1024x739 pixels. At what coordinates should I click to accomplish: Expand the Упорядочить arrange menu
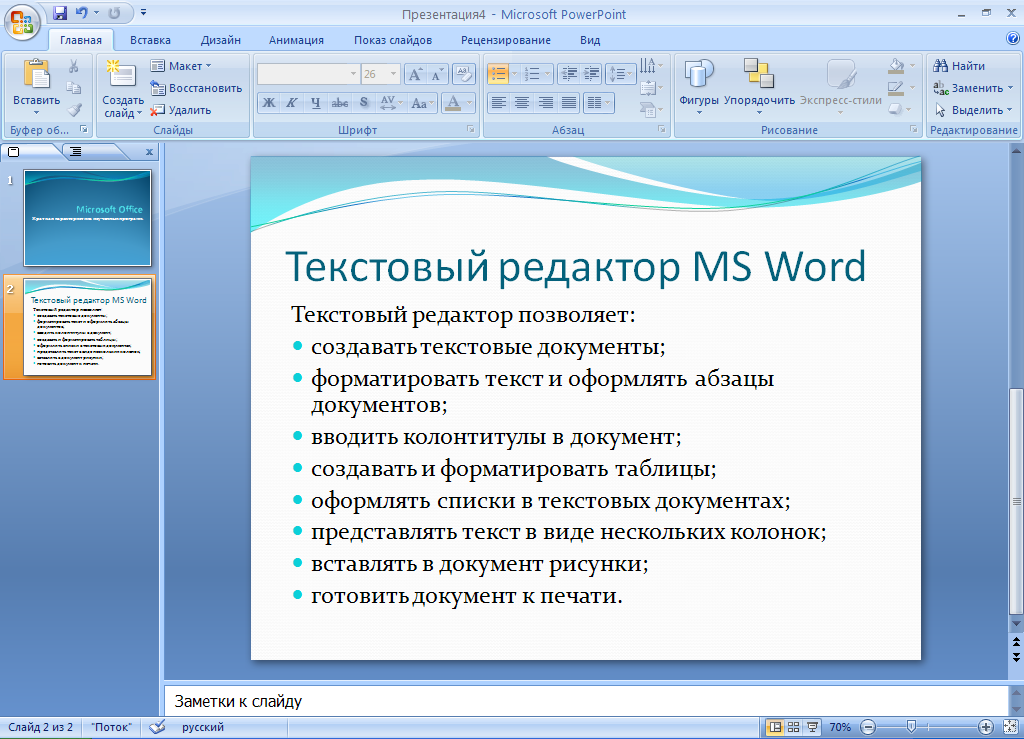click(759, 87)
